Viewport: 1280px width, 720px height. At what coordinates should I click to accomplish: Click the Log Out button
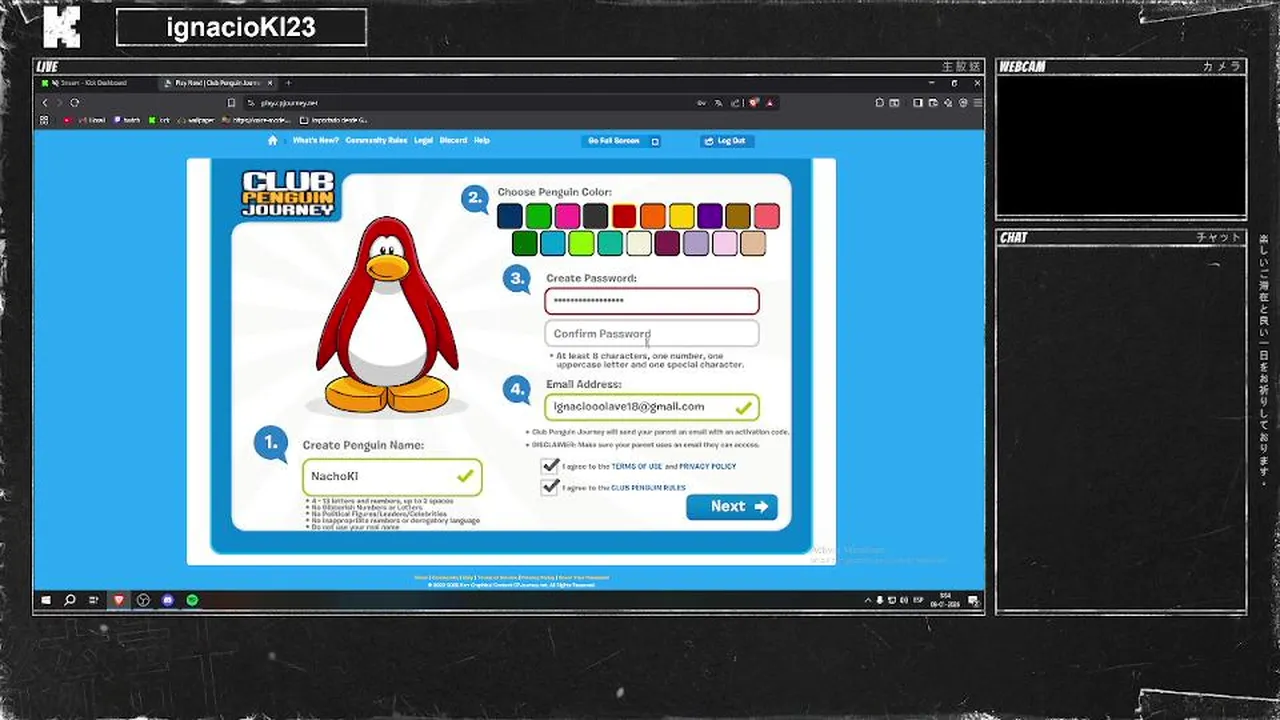click(727, 141)
